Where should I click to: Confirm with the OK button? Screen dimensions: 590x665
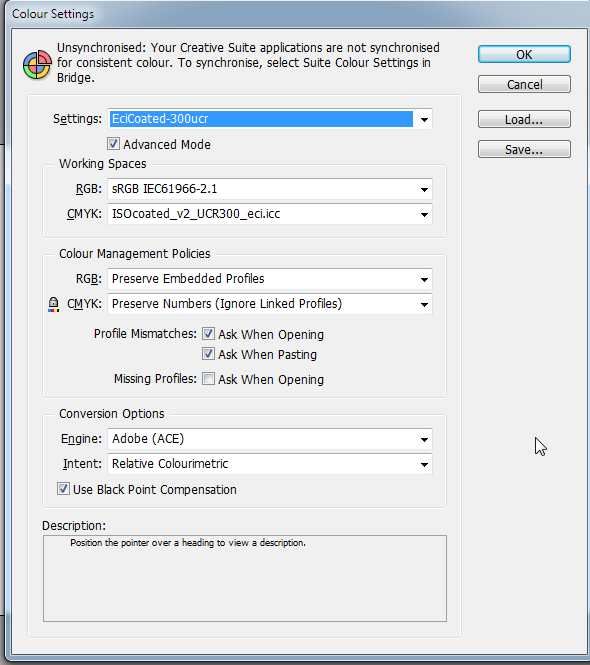524,54
